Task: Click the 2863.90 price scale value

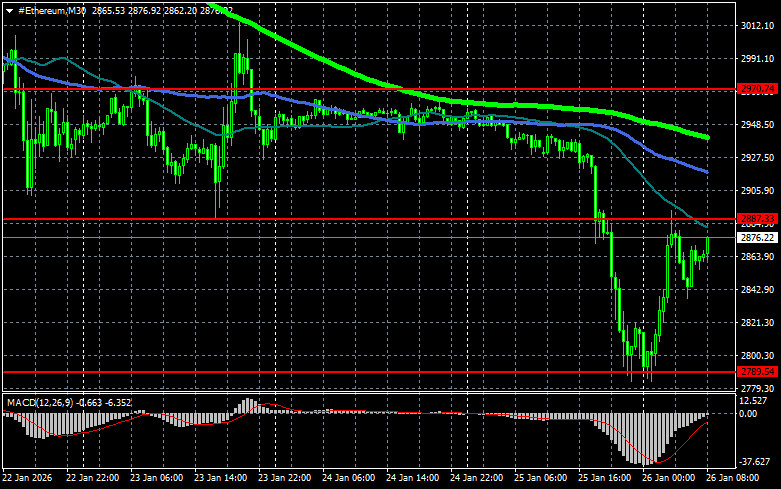Action: point(758,256)
